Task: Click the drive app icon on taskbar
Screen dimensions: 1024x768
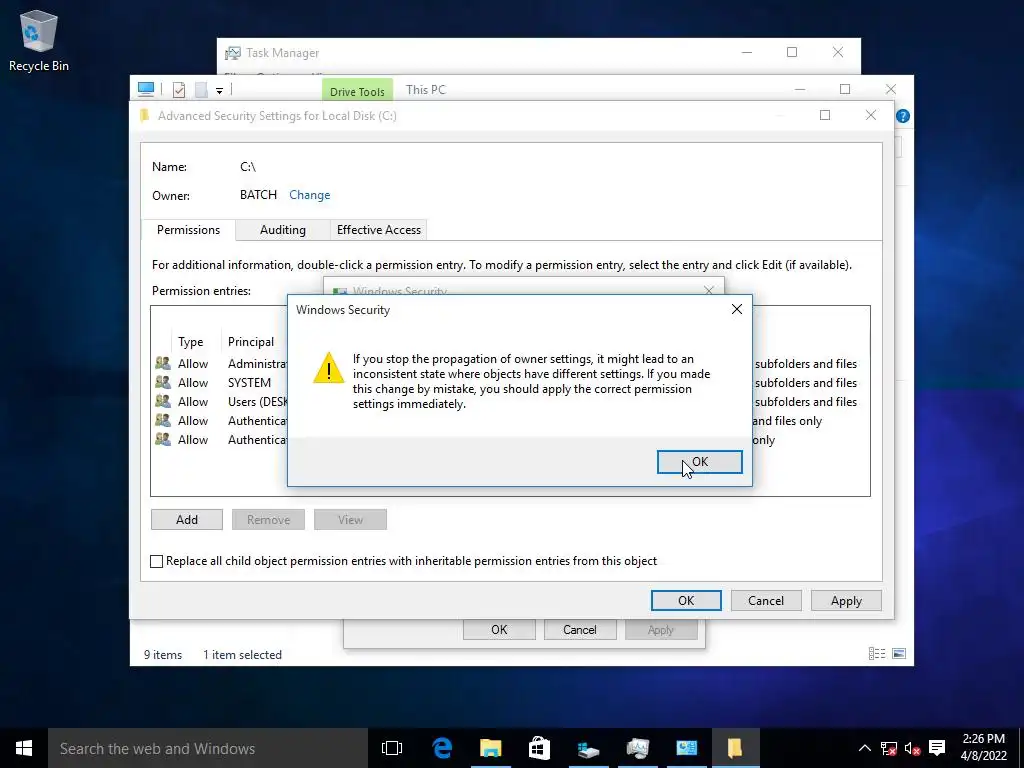Action: coord(588,748)
